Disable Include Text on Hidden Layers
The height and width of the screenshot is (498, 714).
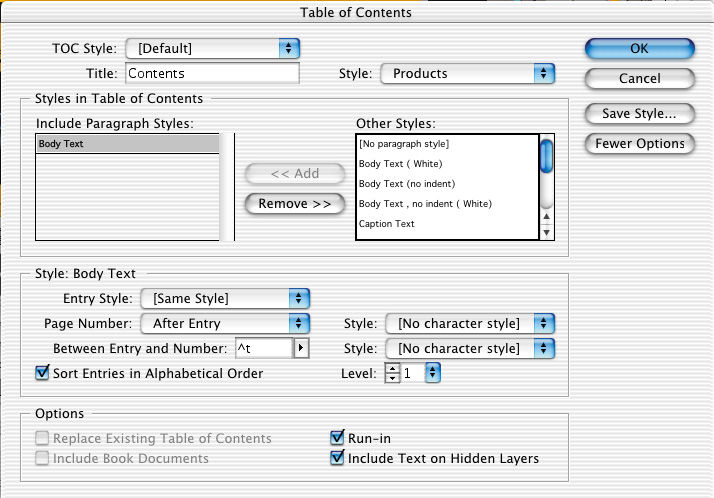337,459
